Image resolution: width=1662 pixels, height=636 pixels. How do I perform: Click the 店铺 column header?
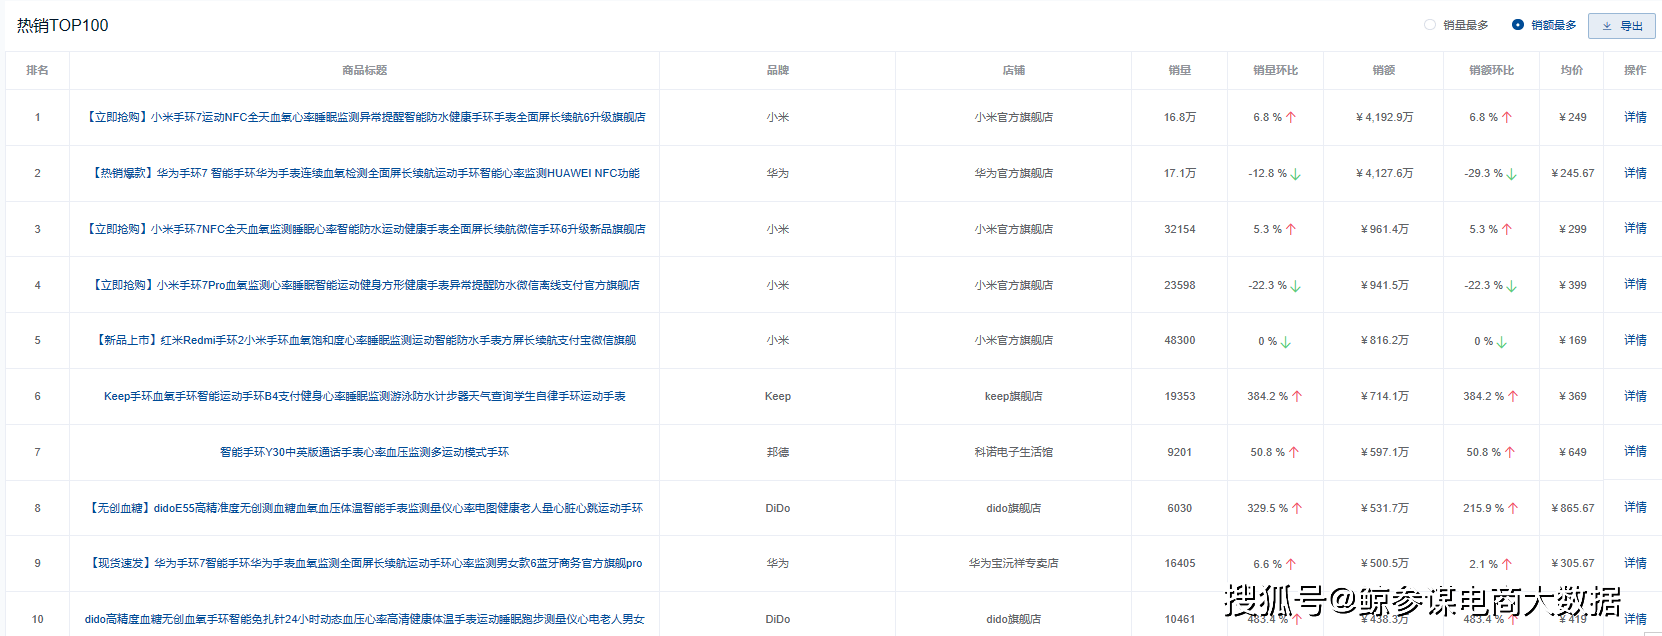point(1014,70)
